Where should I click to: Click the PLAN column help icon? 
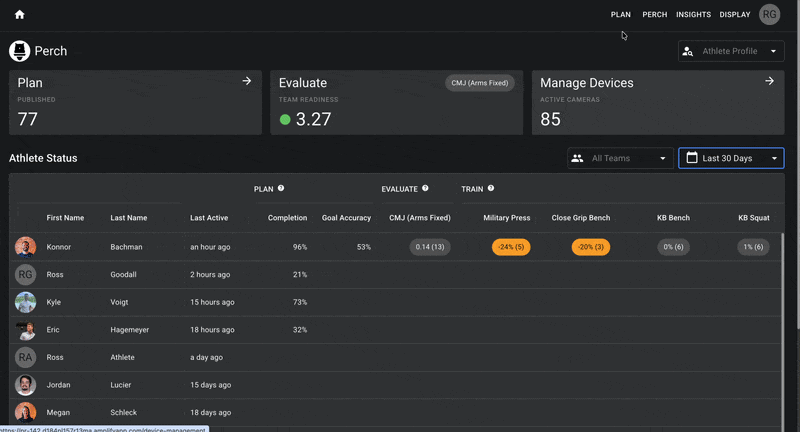pos(281,188)
